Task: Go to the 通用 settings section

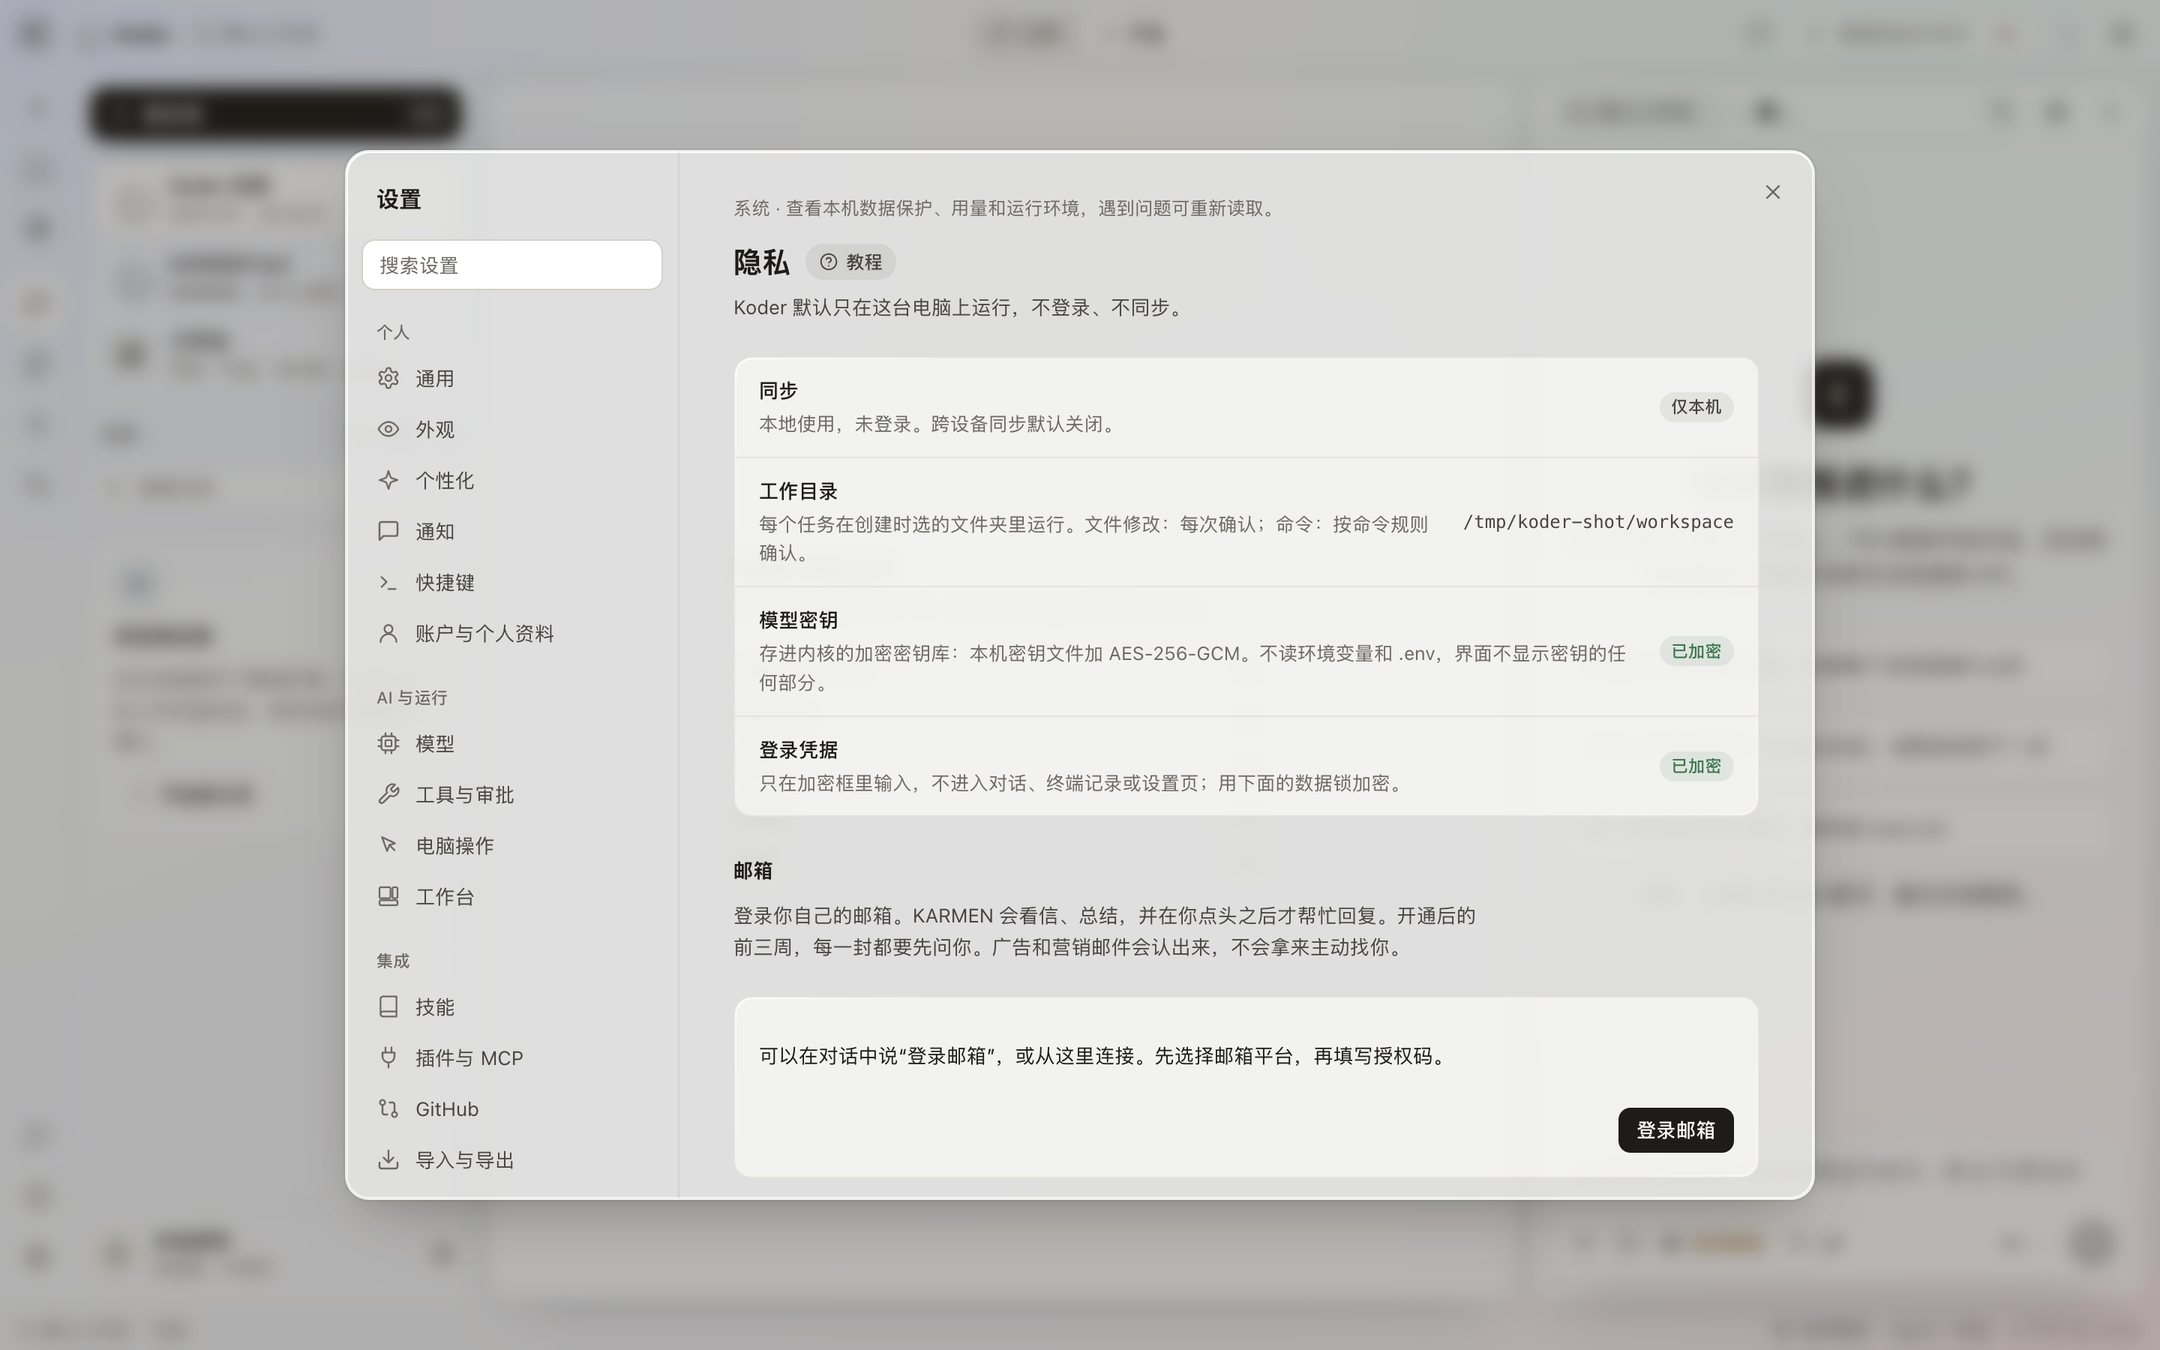Action: point(512,378)
